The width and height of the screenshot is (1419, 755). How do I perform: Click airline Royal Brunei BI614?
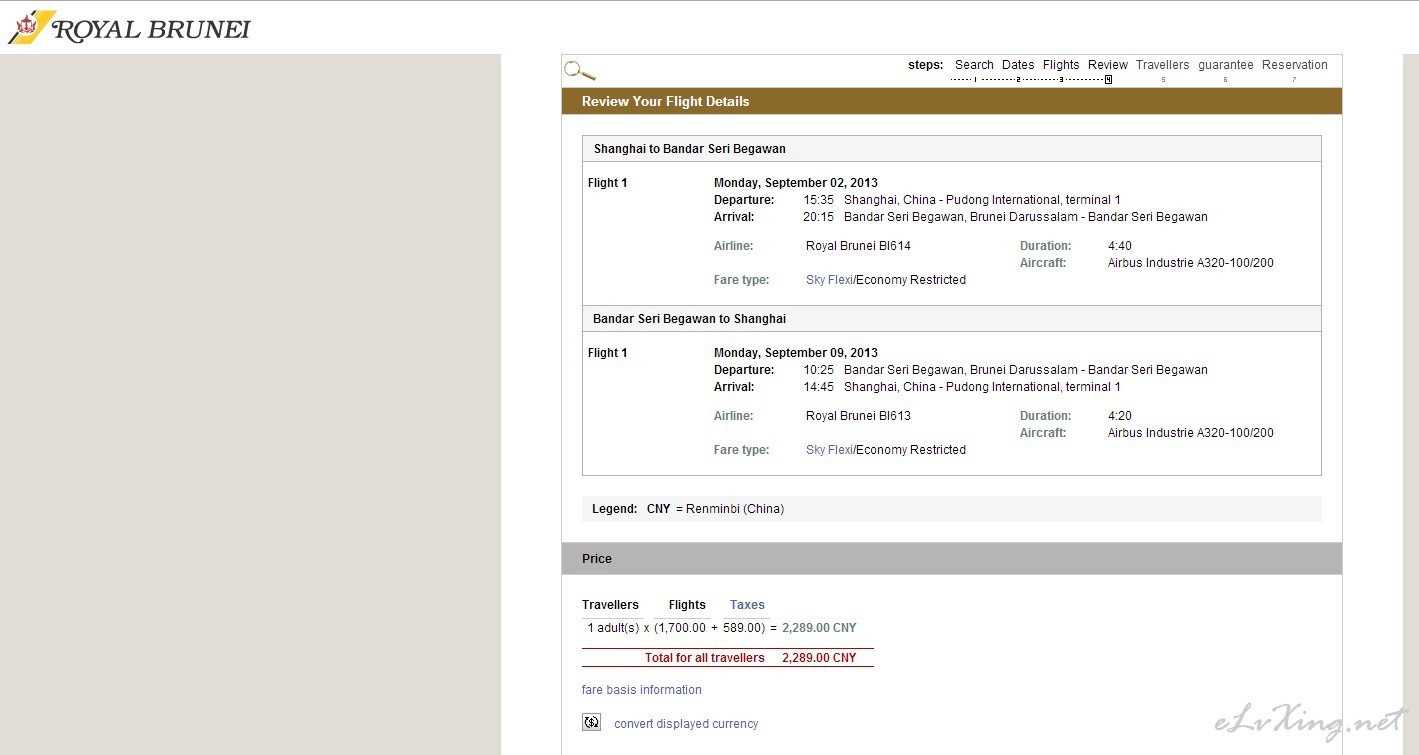pyautogui.click(x=858, y=246)
